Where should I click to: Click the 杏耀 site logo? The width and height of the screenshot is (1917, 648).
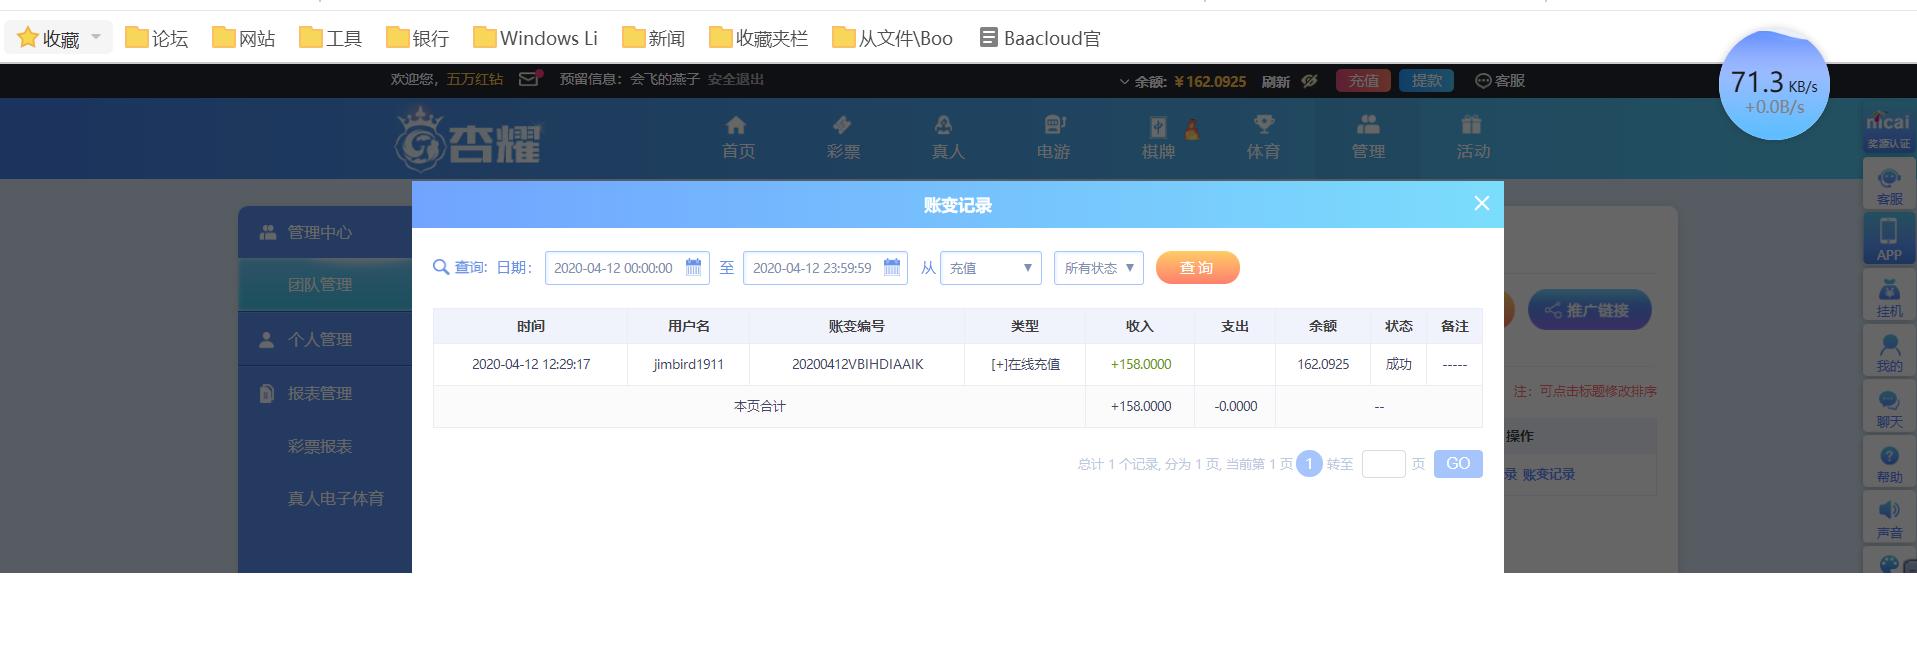(467, 140)
